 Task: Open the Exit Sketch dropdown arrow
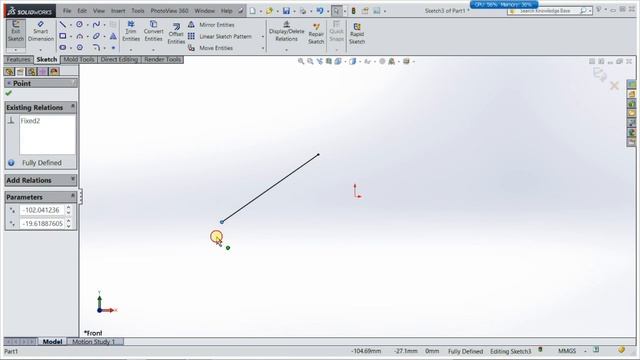coord(16,50)
